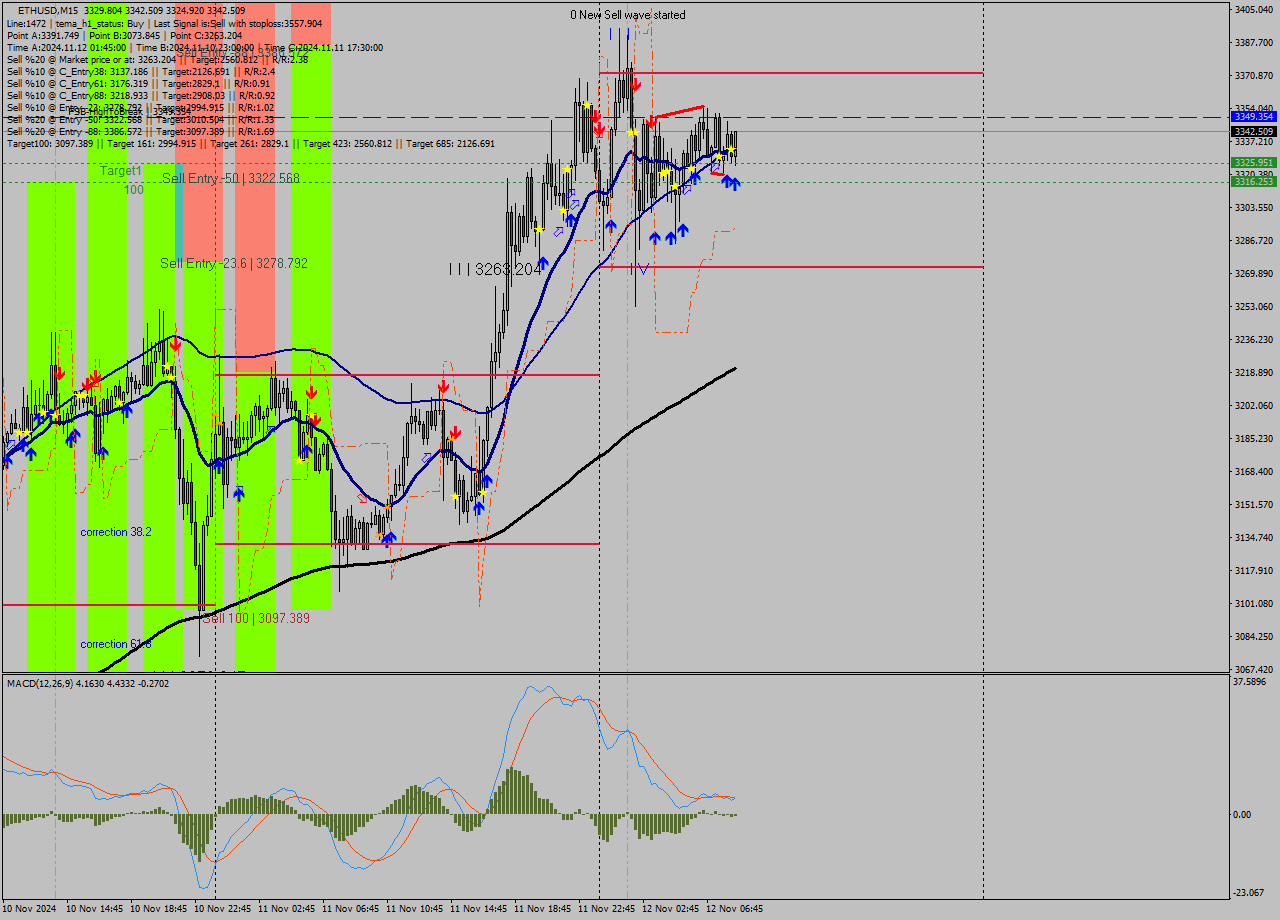Click the '11 Nov 14:45' time axis label
Screen dimensions: 1280x920
(x=478, y=909)
